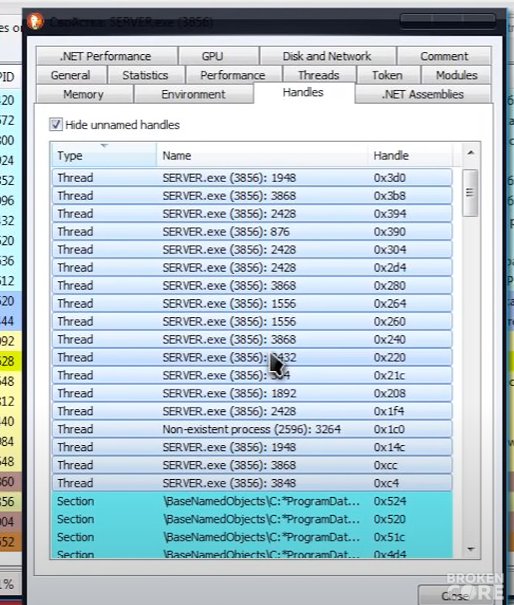Viewport: 514px width, 605px height.
Task: Open the Performance tab
Action: pos(233,75)
